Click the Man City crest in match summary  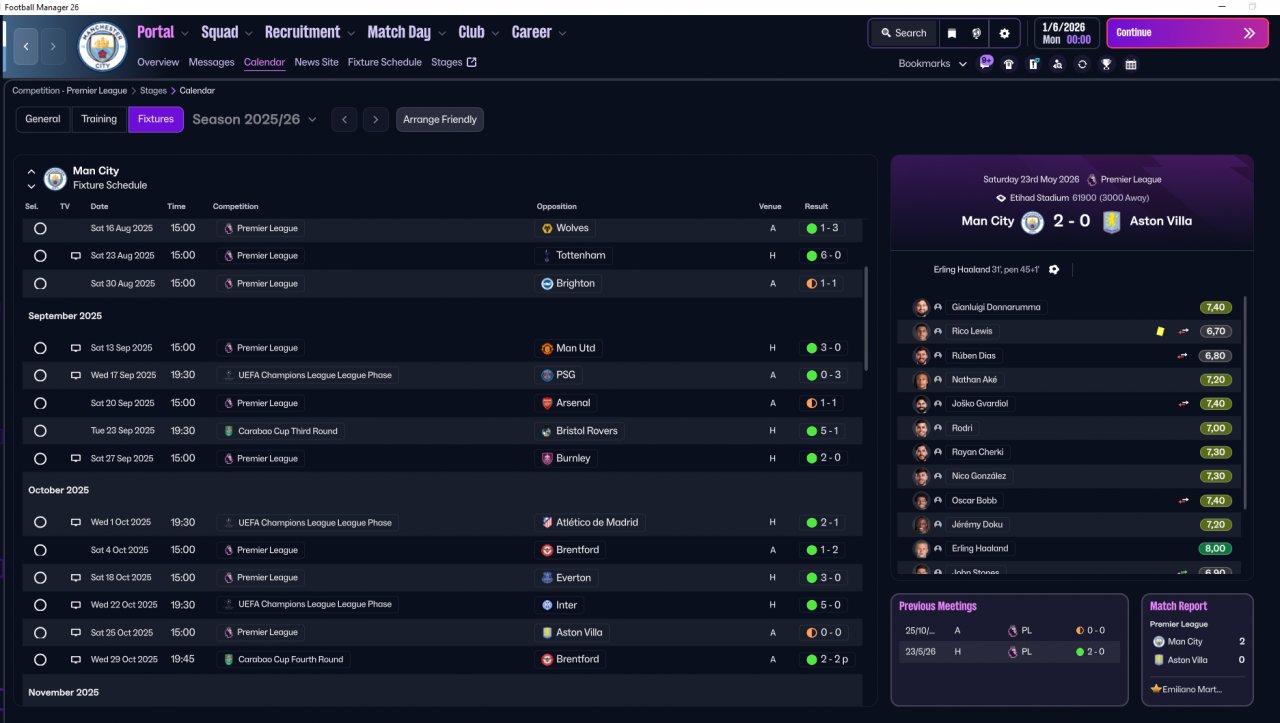coord(1032,221)
